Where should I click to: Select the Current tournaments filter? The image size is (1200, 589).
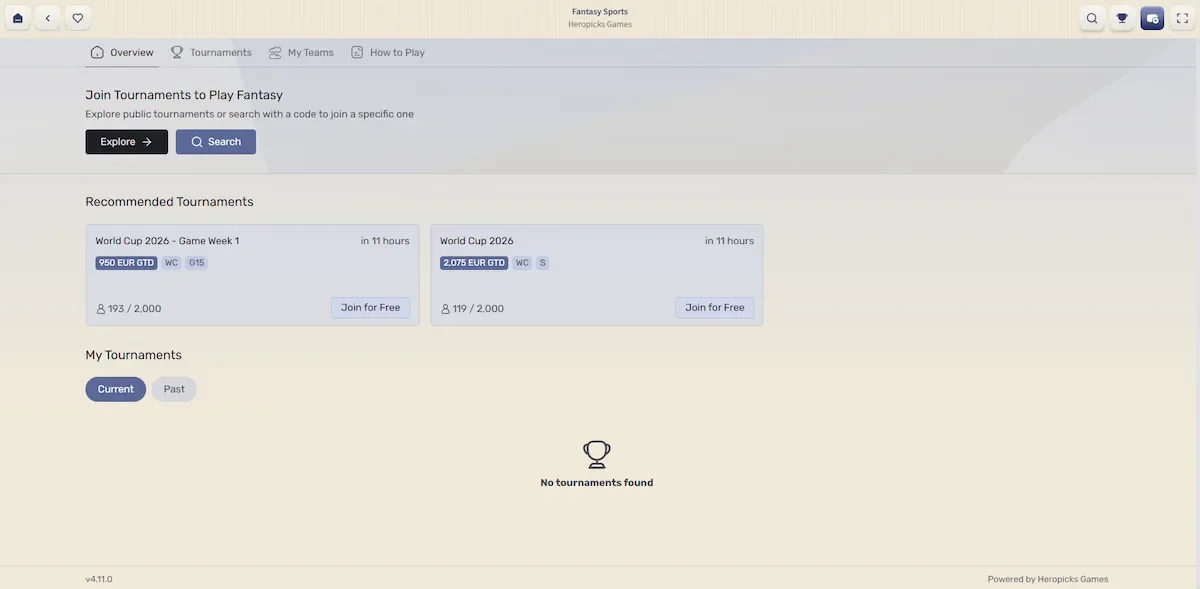click(x=116, y=389)
